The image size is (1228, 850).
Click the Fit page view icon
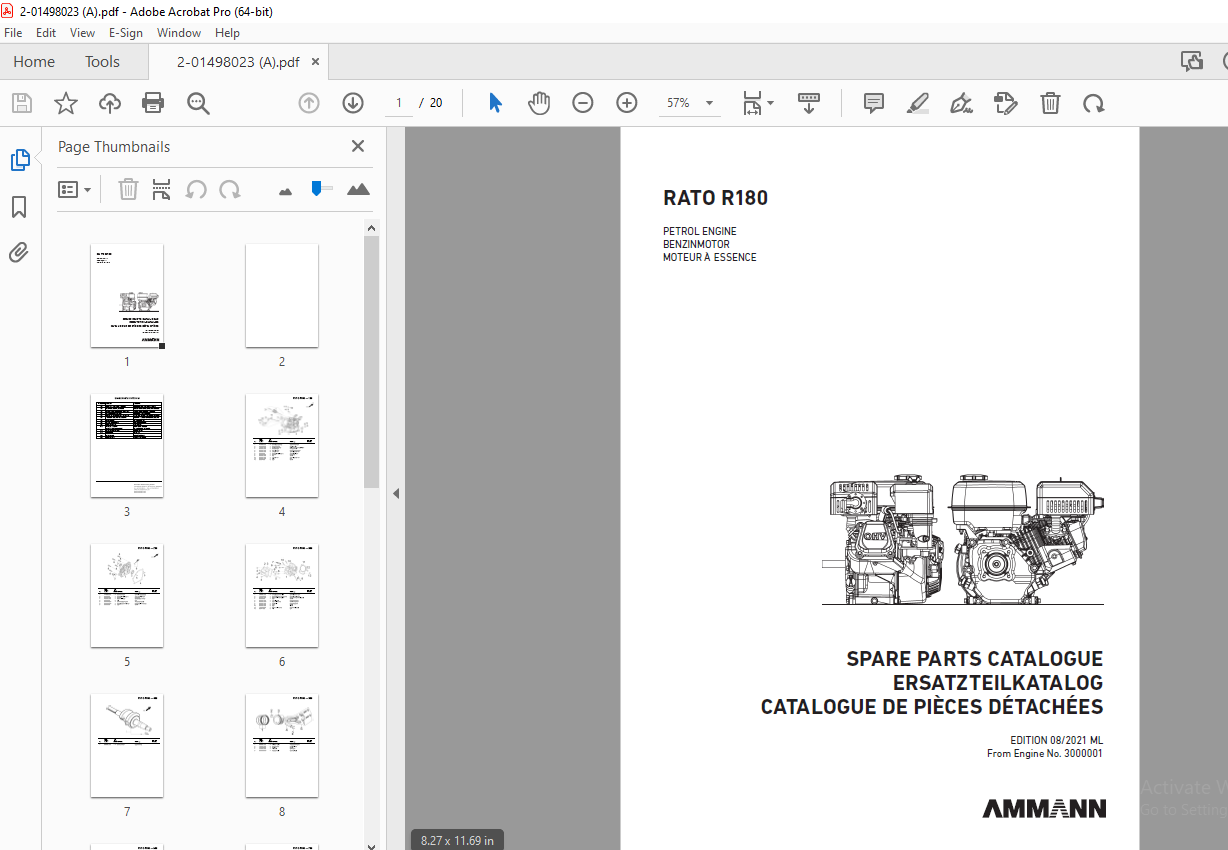tap(752, 103)
